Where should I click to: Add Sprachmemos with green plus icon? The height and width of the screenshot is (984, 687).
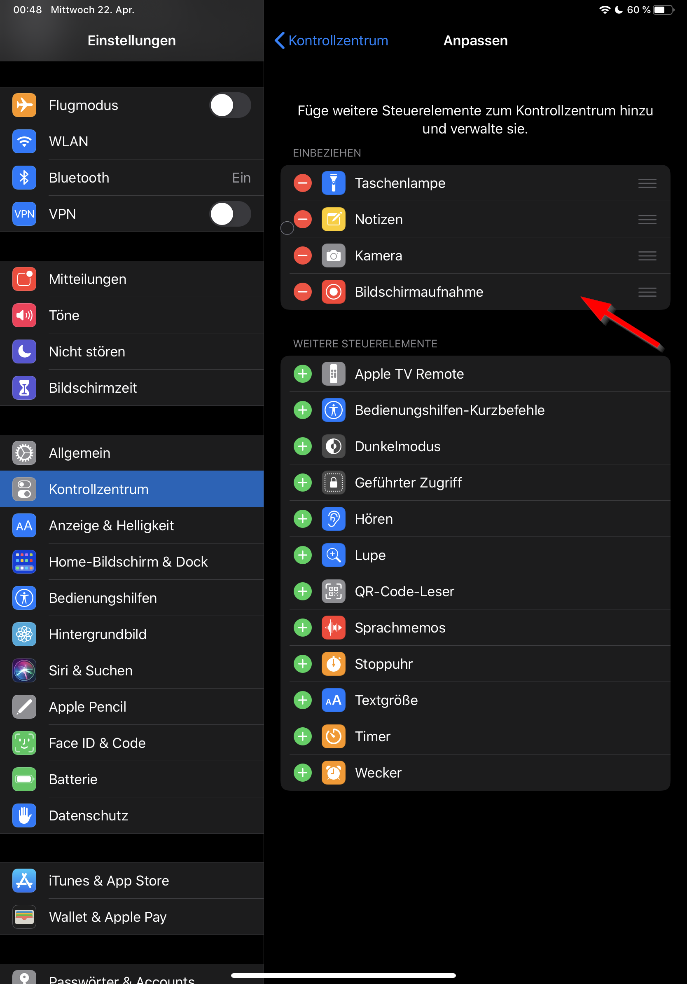pos(302,628)
